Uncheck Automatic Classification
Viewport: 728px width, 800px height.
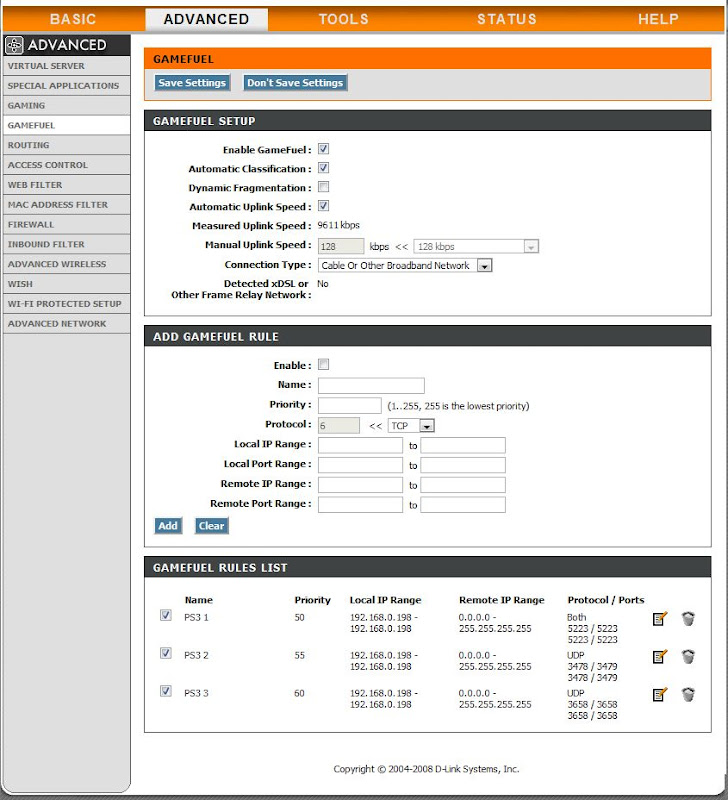323,168
